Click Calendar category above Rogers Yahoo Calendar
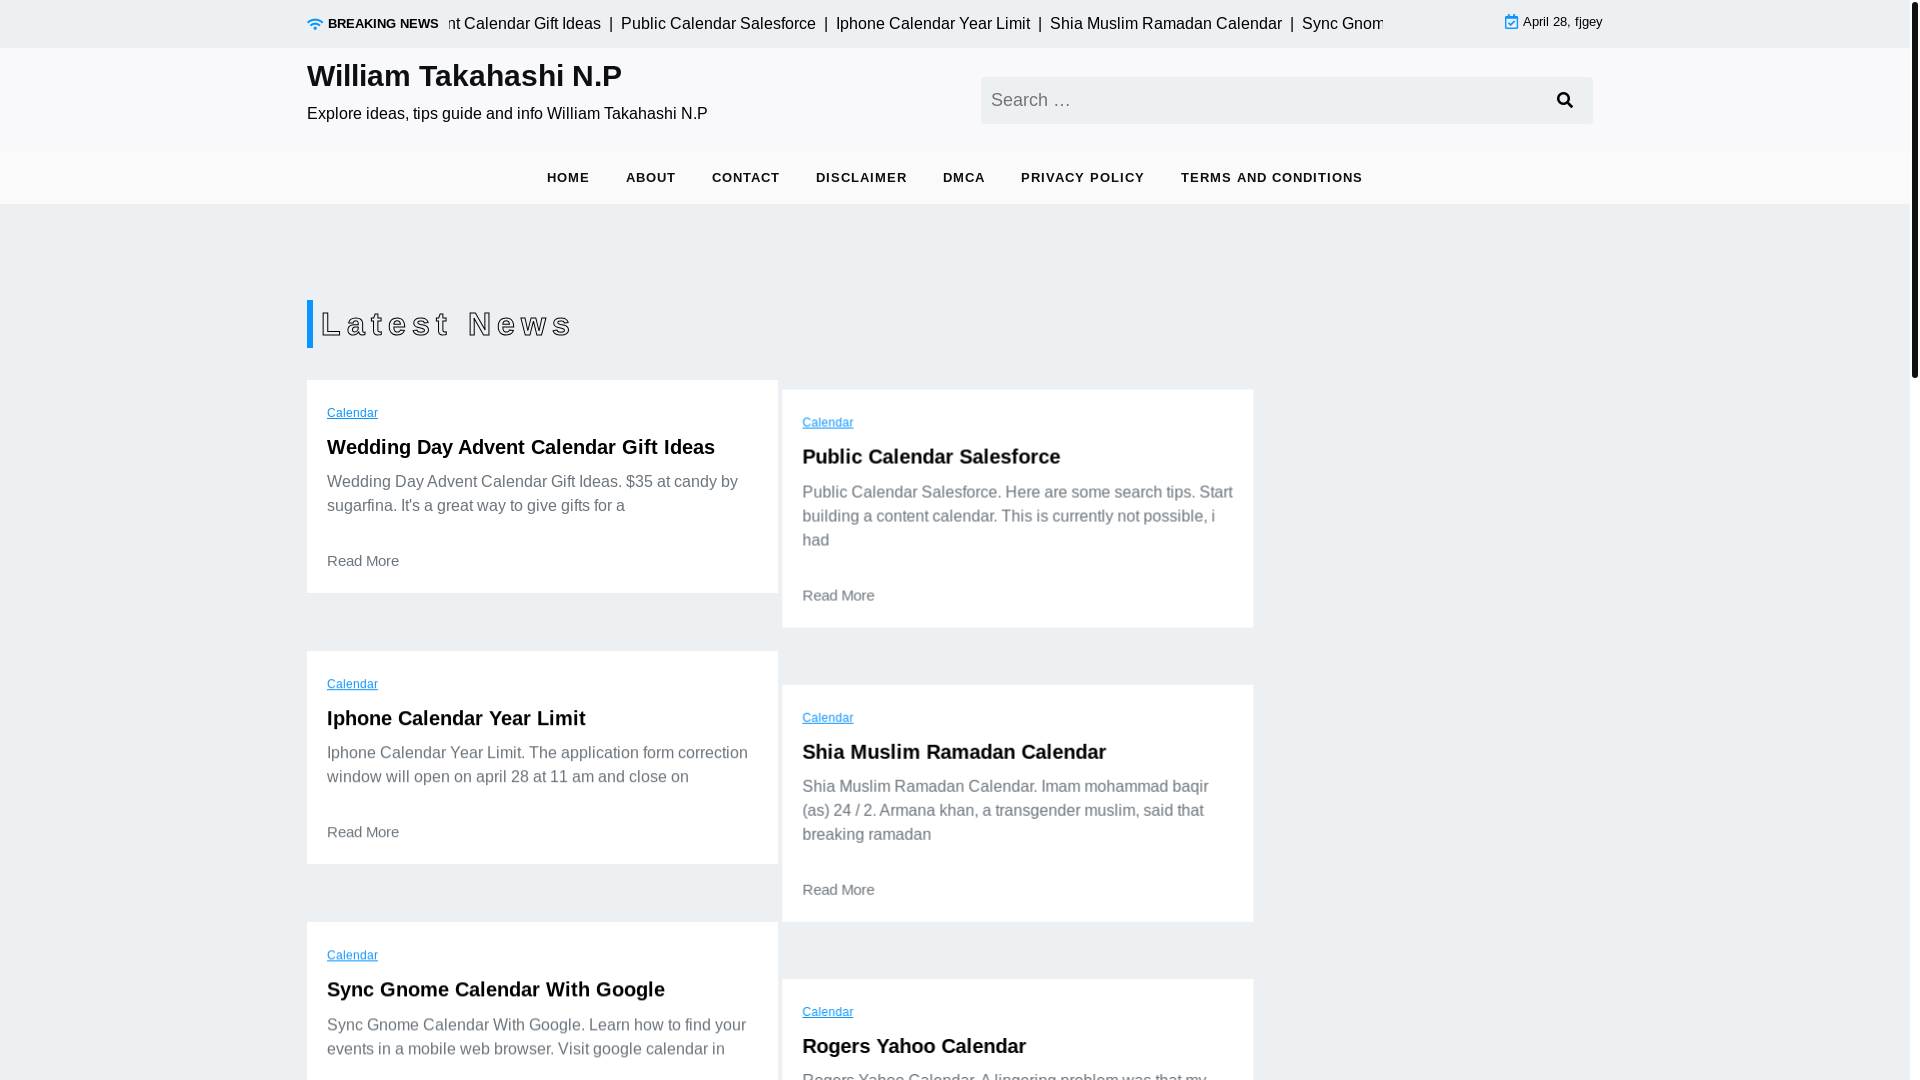This screenshot has height=1080, width=1920. (x=828, y=1012)
